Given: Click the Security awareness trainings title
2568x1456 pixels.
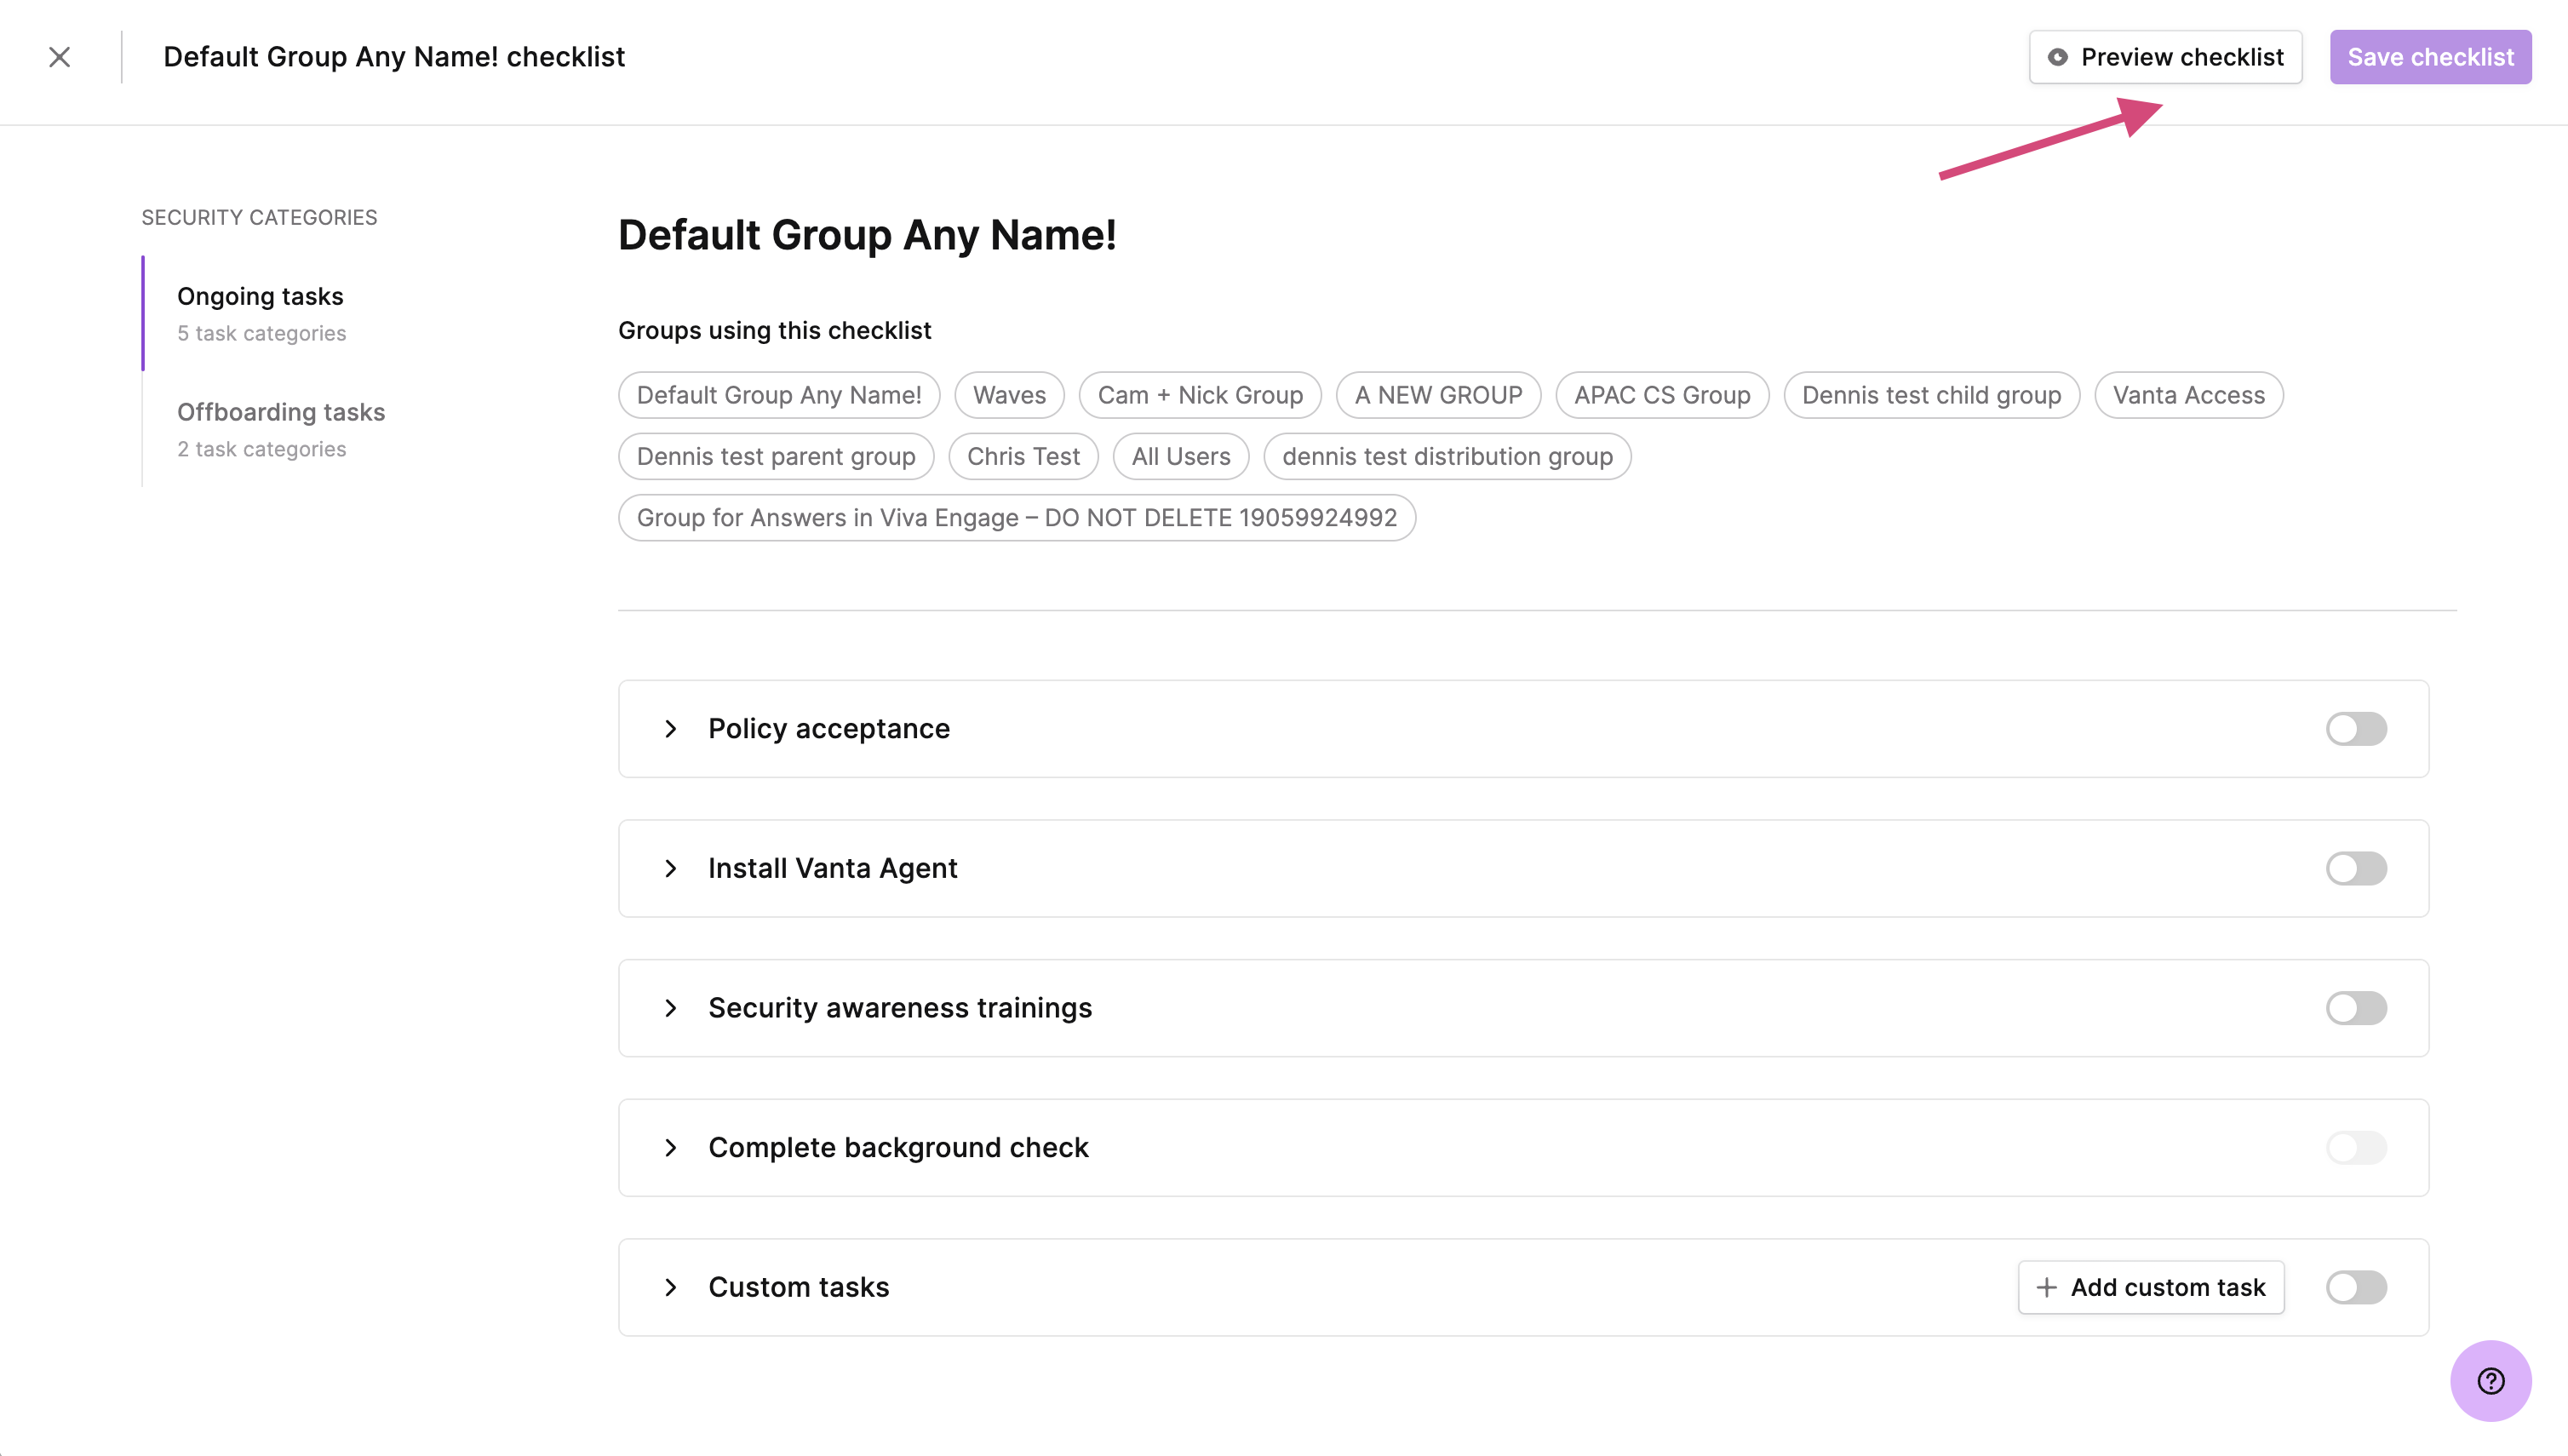Looking at the screenshot, I should [900, 1008].
